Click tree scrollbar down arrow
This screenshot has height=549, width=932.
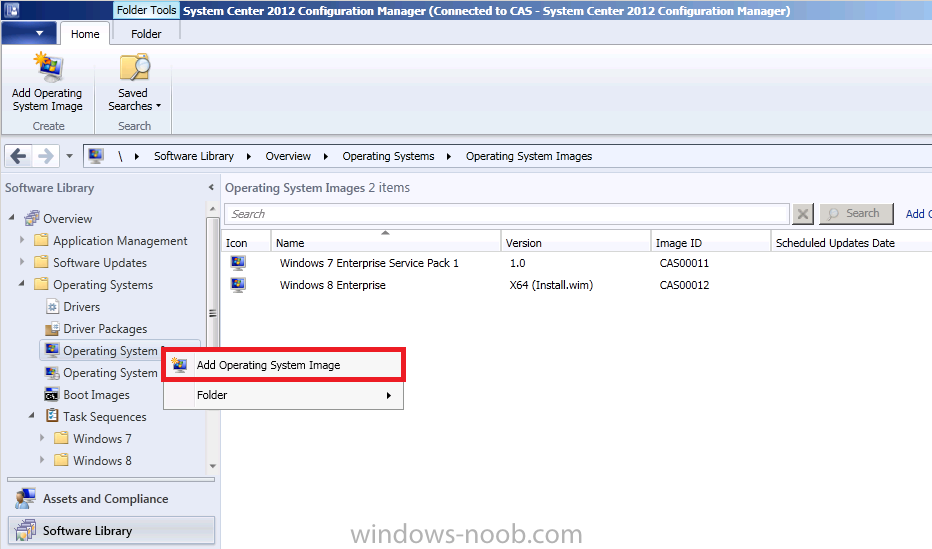[213, 466]
